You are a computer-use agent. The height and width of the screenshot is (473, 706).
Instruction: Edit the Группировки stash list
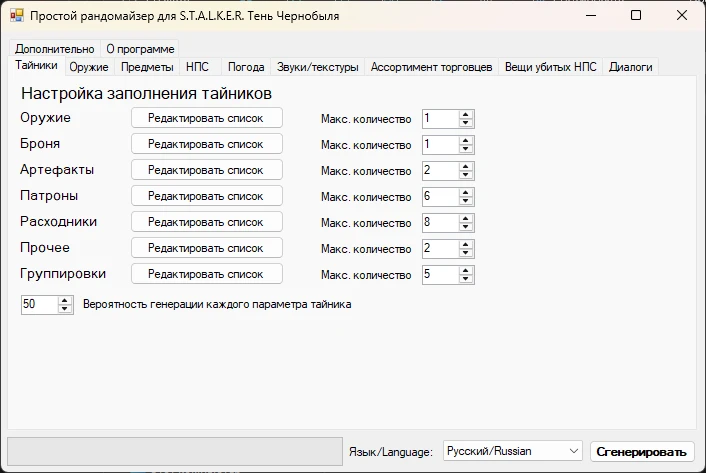coord(207,274)
